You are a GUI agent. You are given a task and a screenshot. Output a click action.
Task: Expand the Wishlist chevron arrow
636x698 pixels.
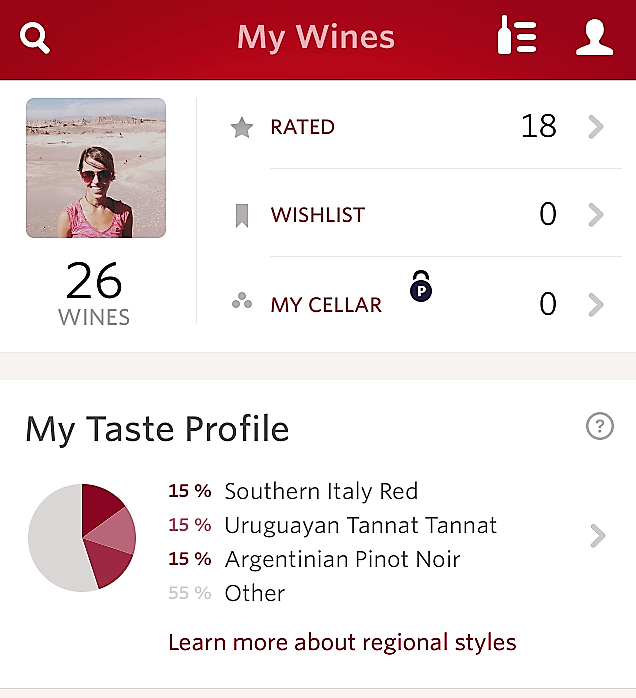pyautogui.click(x=597, y=215)
